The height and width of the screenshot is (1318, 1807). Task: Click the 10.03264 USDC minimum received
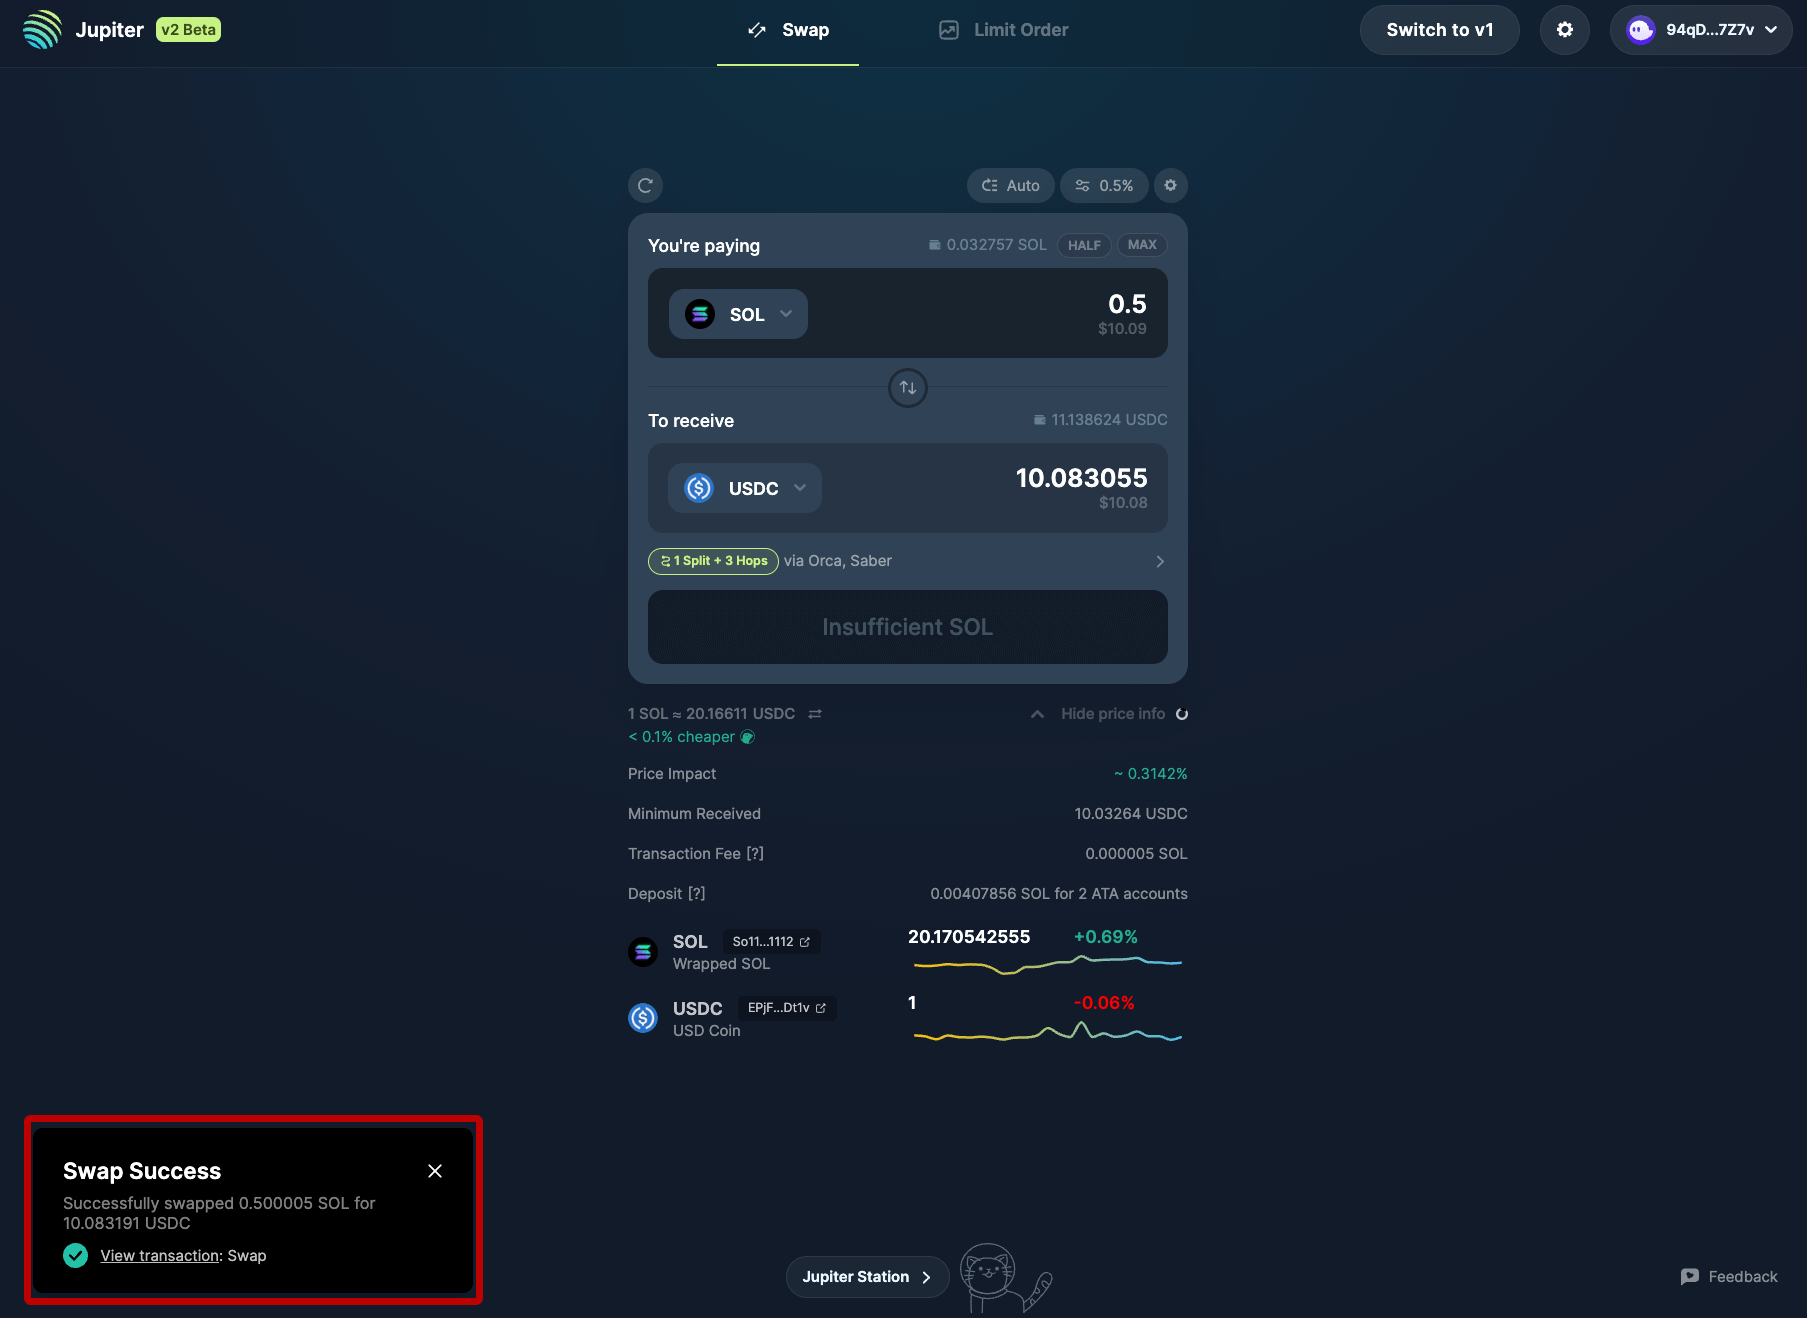(x=1131, y=814)
